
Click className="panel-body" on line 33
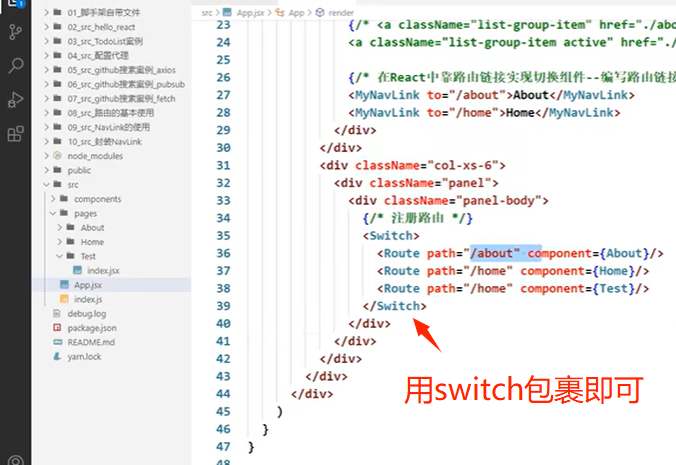pos(463,200)
